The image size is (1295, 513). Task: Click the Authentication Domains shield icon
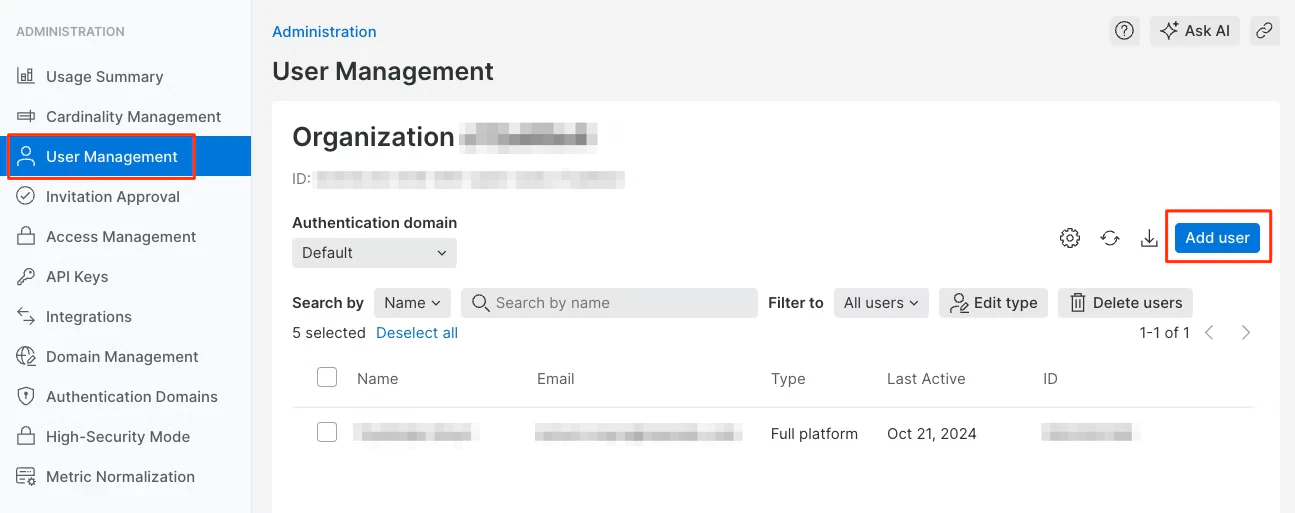pos(26,396)
